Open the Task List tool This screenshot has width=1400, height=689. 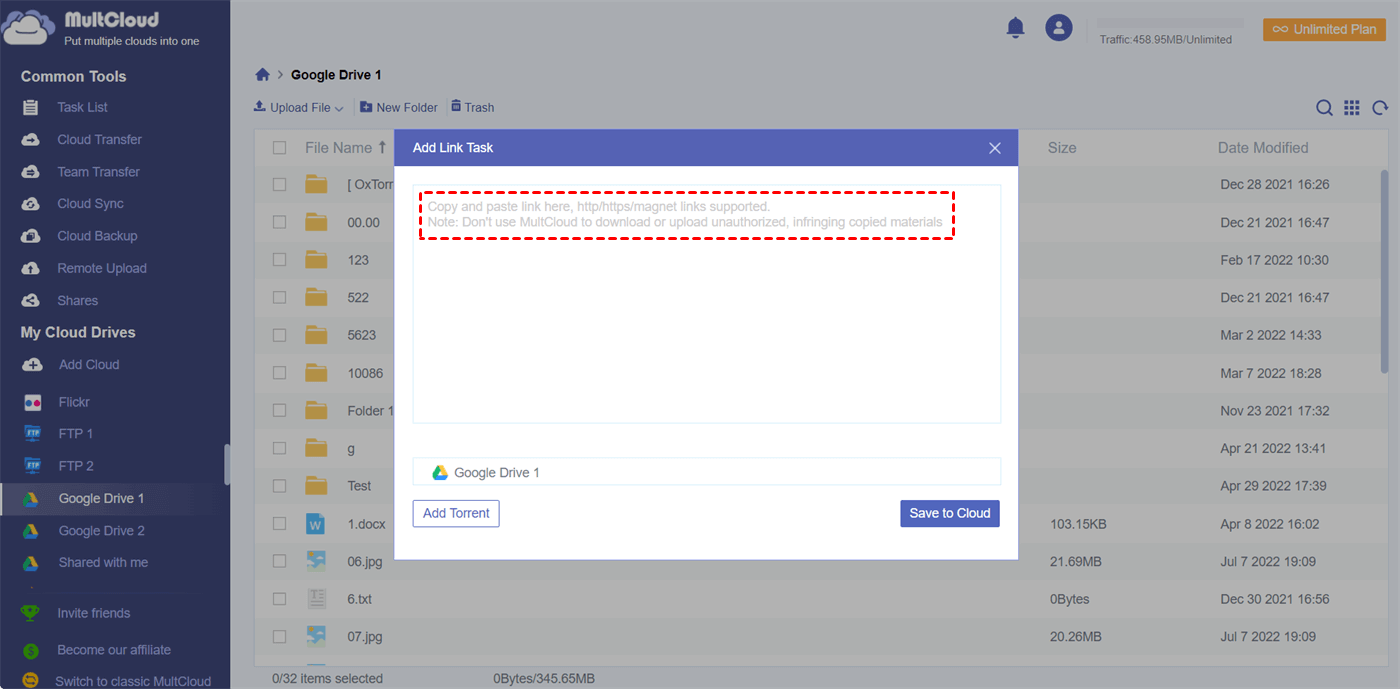tap(82, 107)
